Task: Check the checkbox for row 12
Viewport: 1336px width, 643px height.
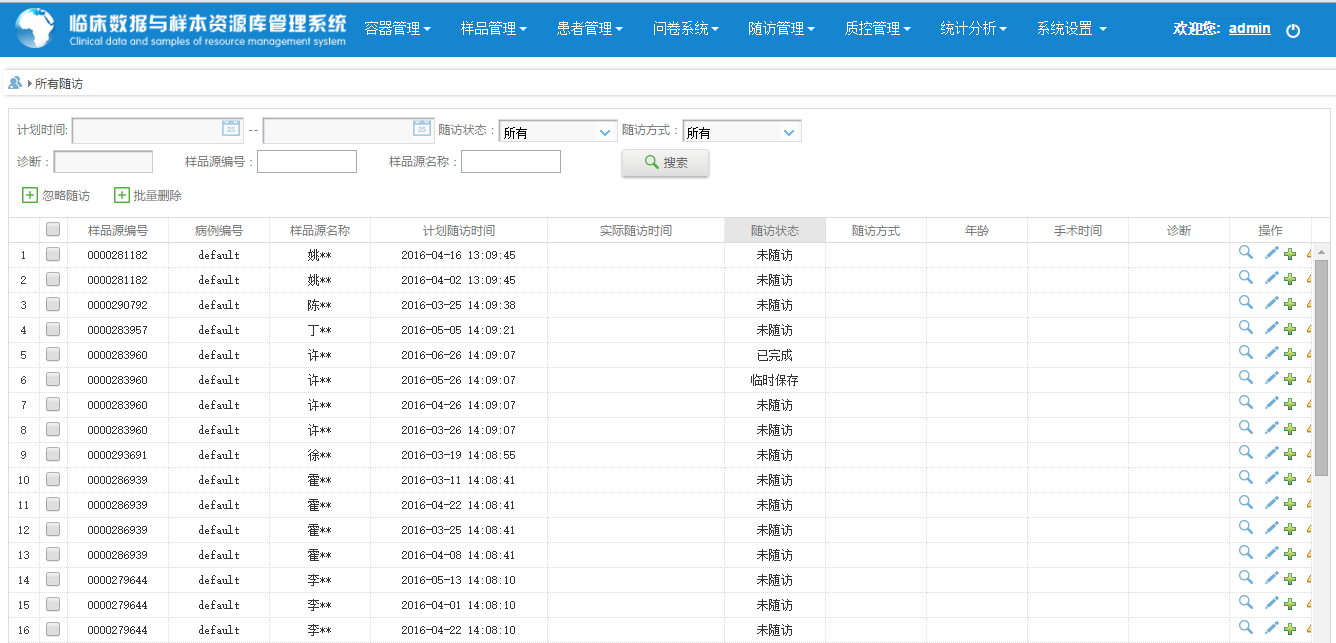Action: pos(53,529)
